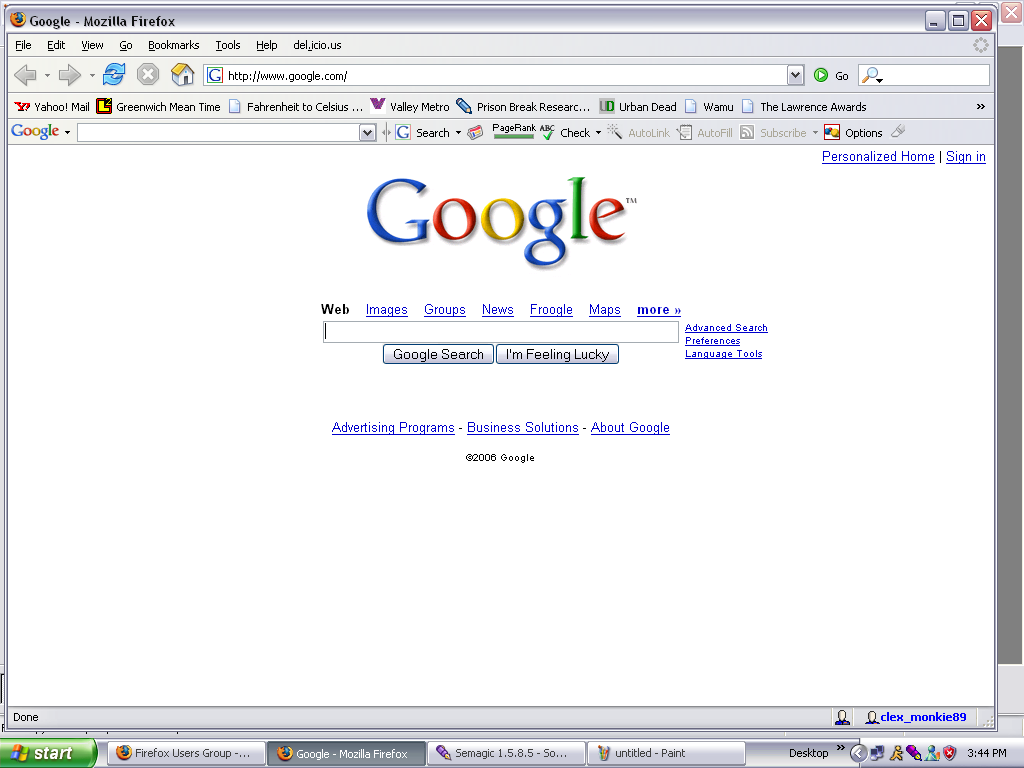Image resolution: width=1024 pixels, height=768 pixels.
Task: Click the AutoLink toolbar button
Action: 639,133
